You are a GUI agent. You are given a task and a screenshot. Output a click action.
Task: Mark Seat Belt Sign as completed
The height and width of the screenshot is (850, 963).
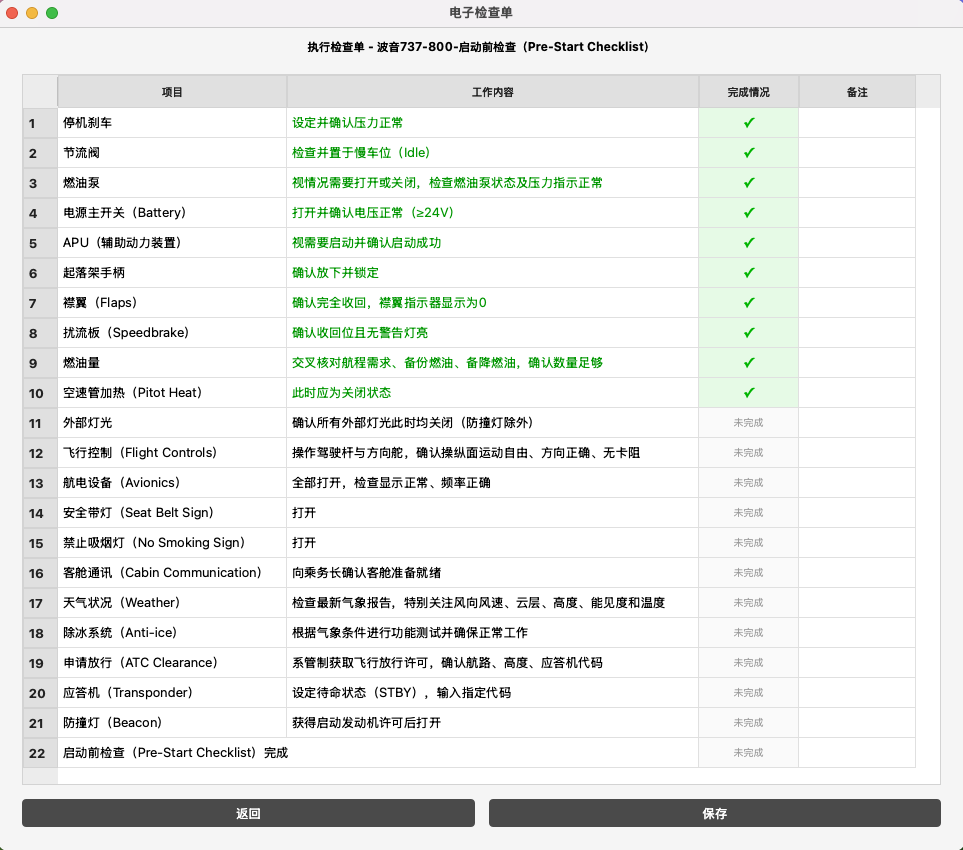pos(748,513)
